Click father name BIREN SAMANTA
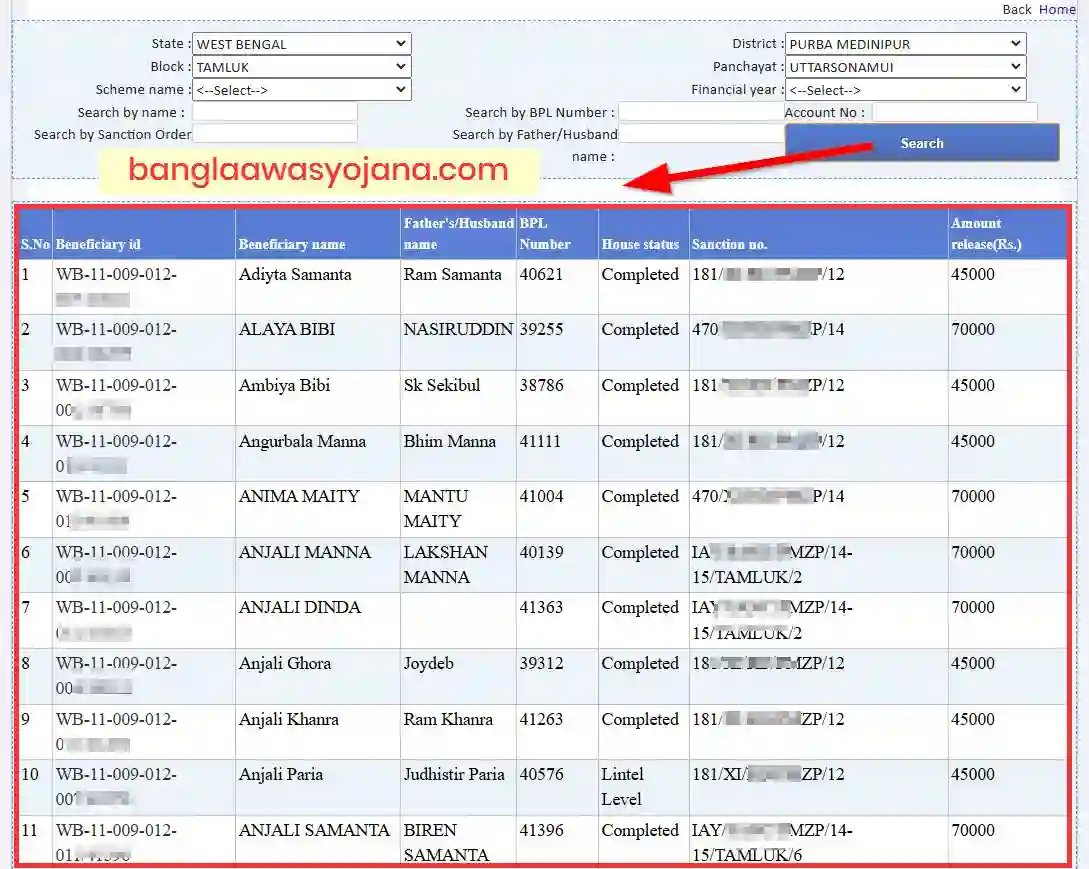 [x=446, y=843]
